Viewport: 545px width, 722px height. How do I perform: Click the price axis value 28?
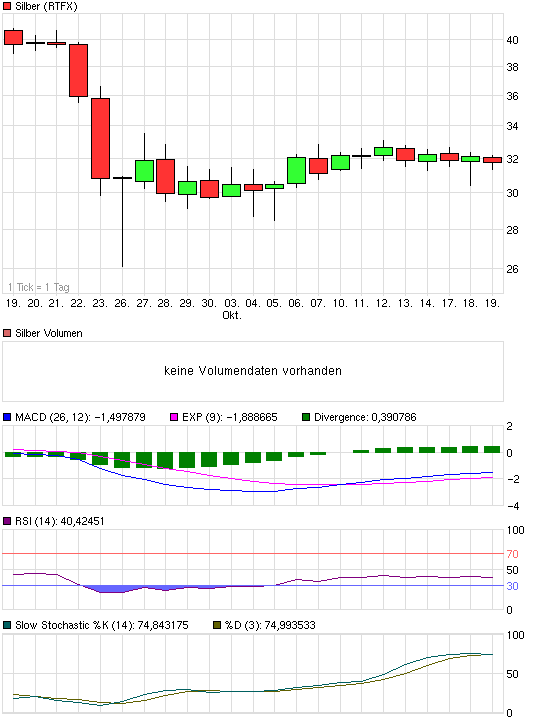pyautogui.click(x=512, y=230)
